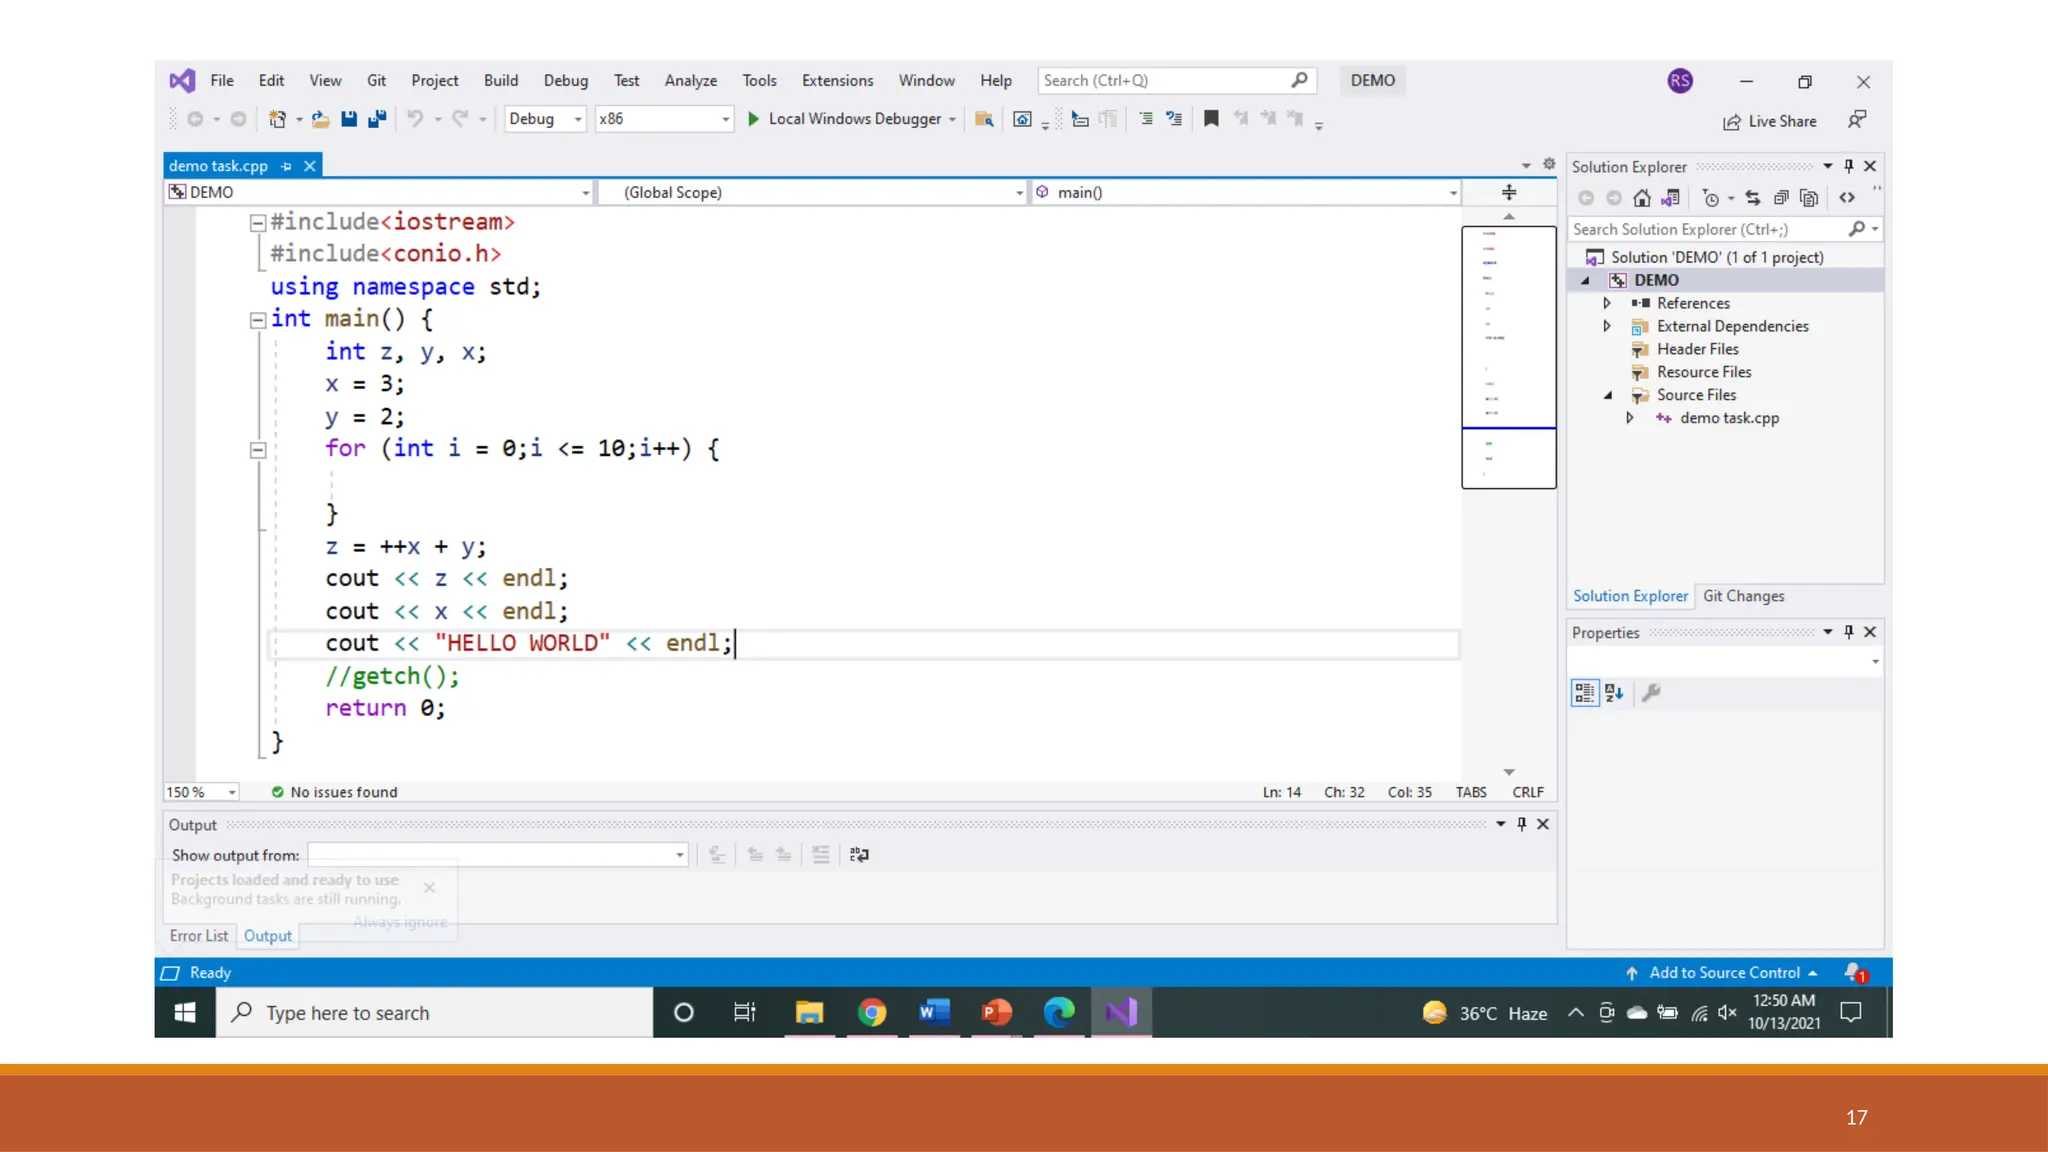Click the View Code icon in Solution Explorer
Image resolution: width=2048 pixels, height=1152 pixels.
click(1847, 198)
